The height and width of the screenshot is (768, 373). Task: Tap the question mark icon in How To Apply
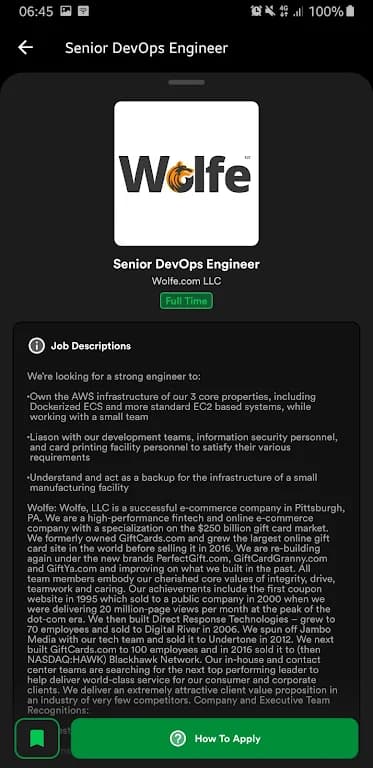(178, 739)
